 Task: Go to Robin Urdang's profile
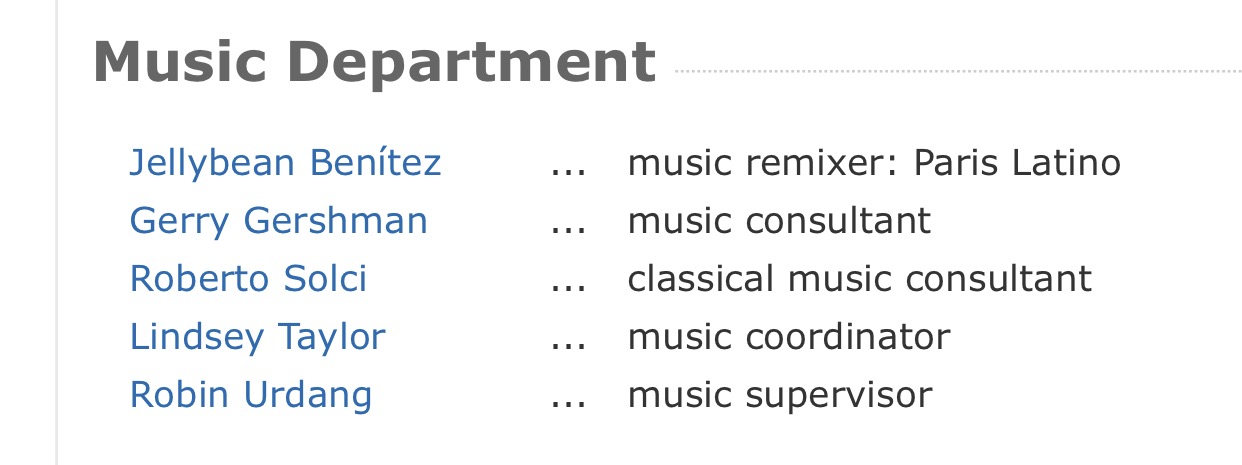250,395
